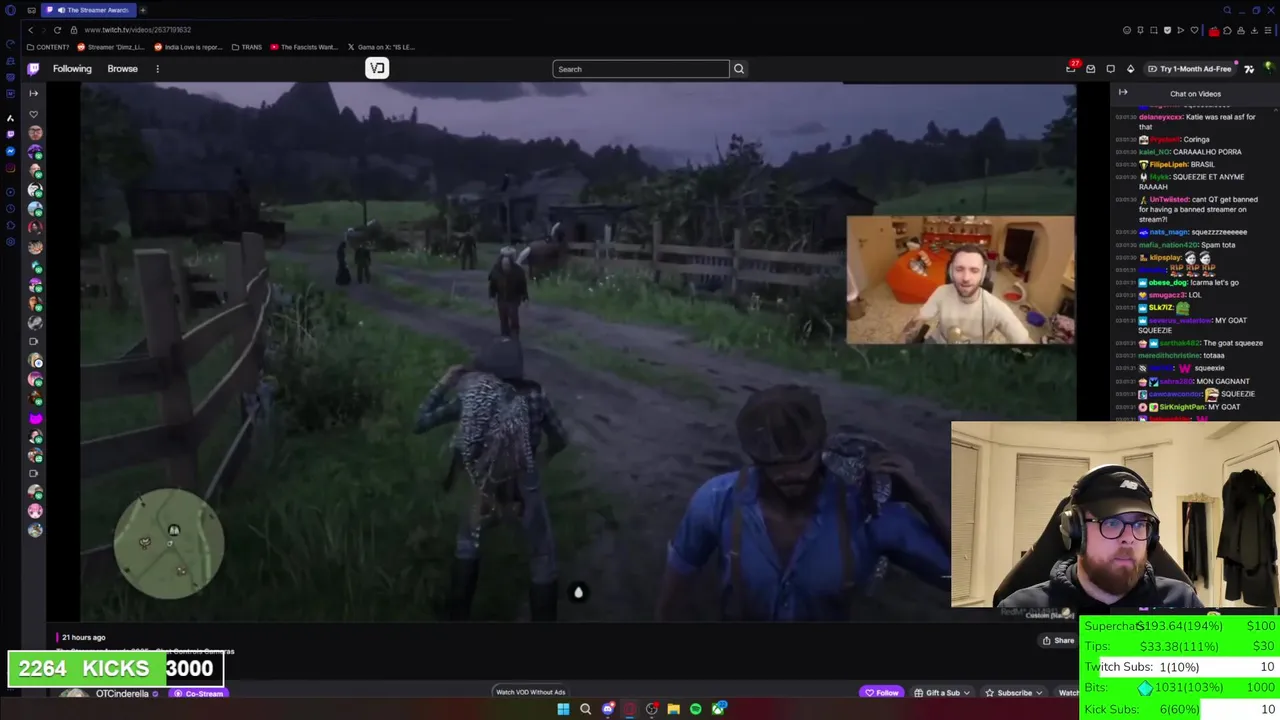Screen dimensions: 1280x720
Task: Open the Twitch mail inbox icon
Action: click(x=1091, y=69)
